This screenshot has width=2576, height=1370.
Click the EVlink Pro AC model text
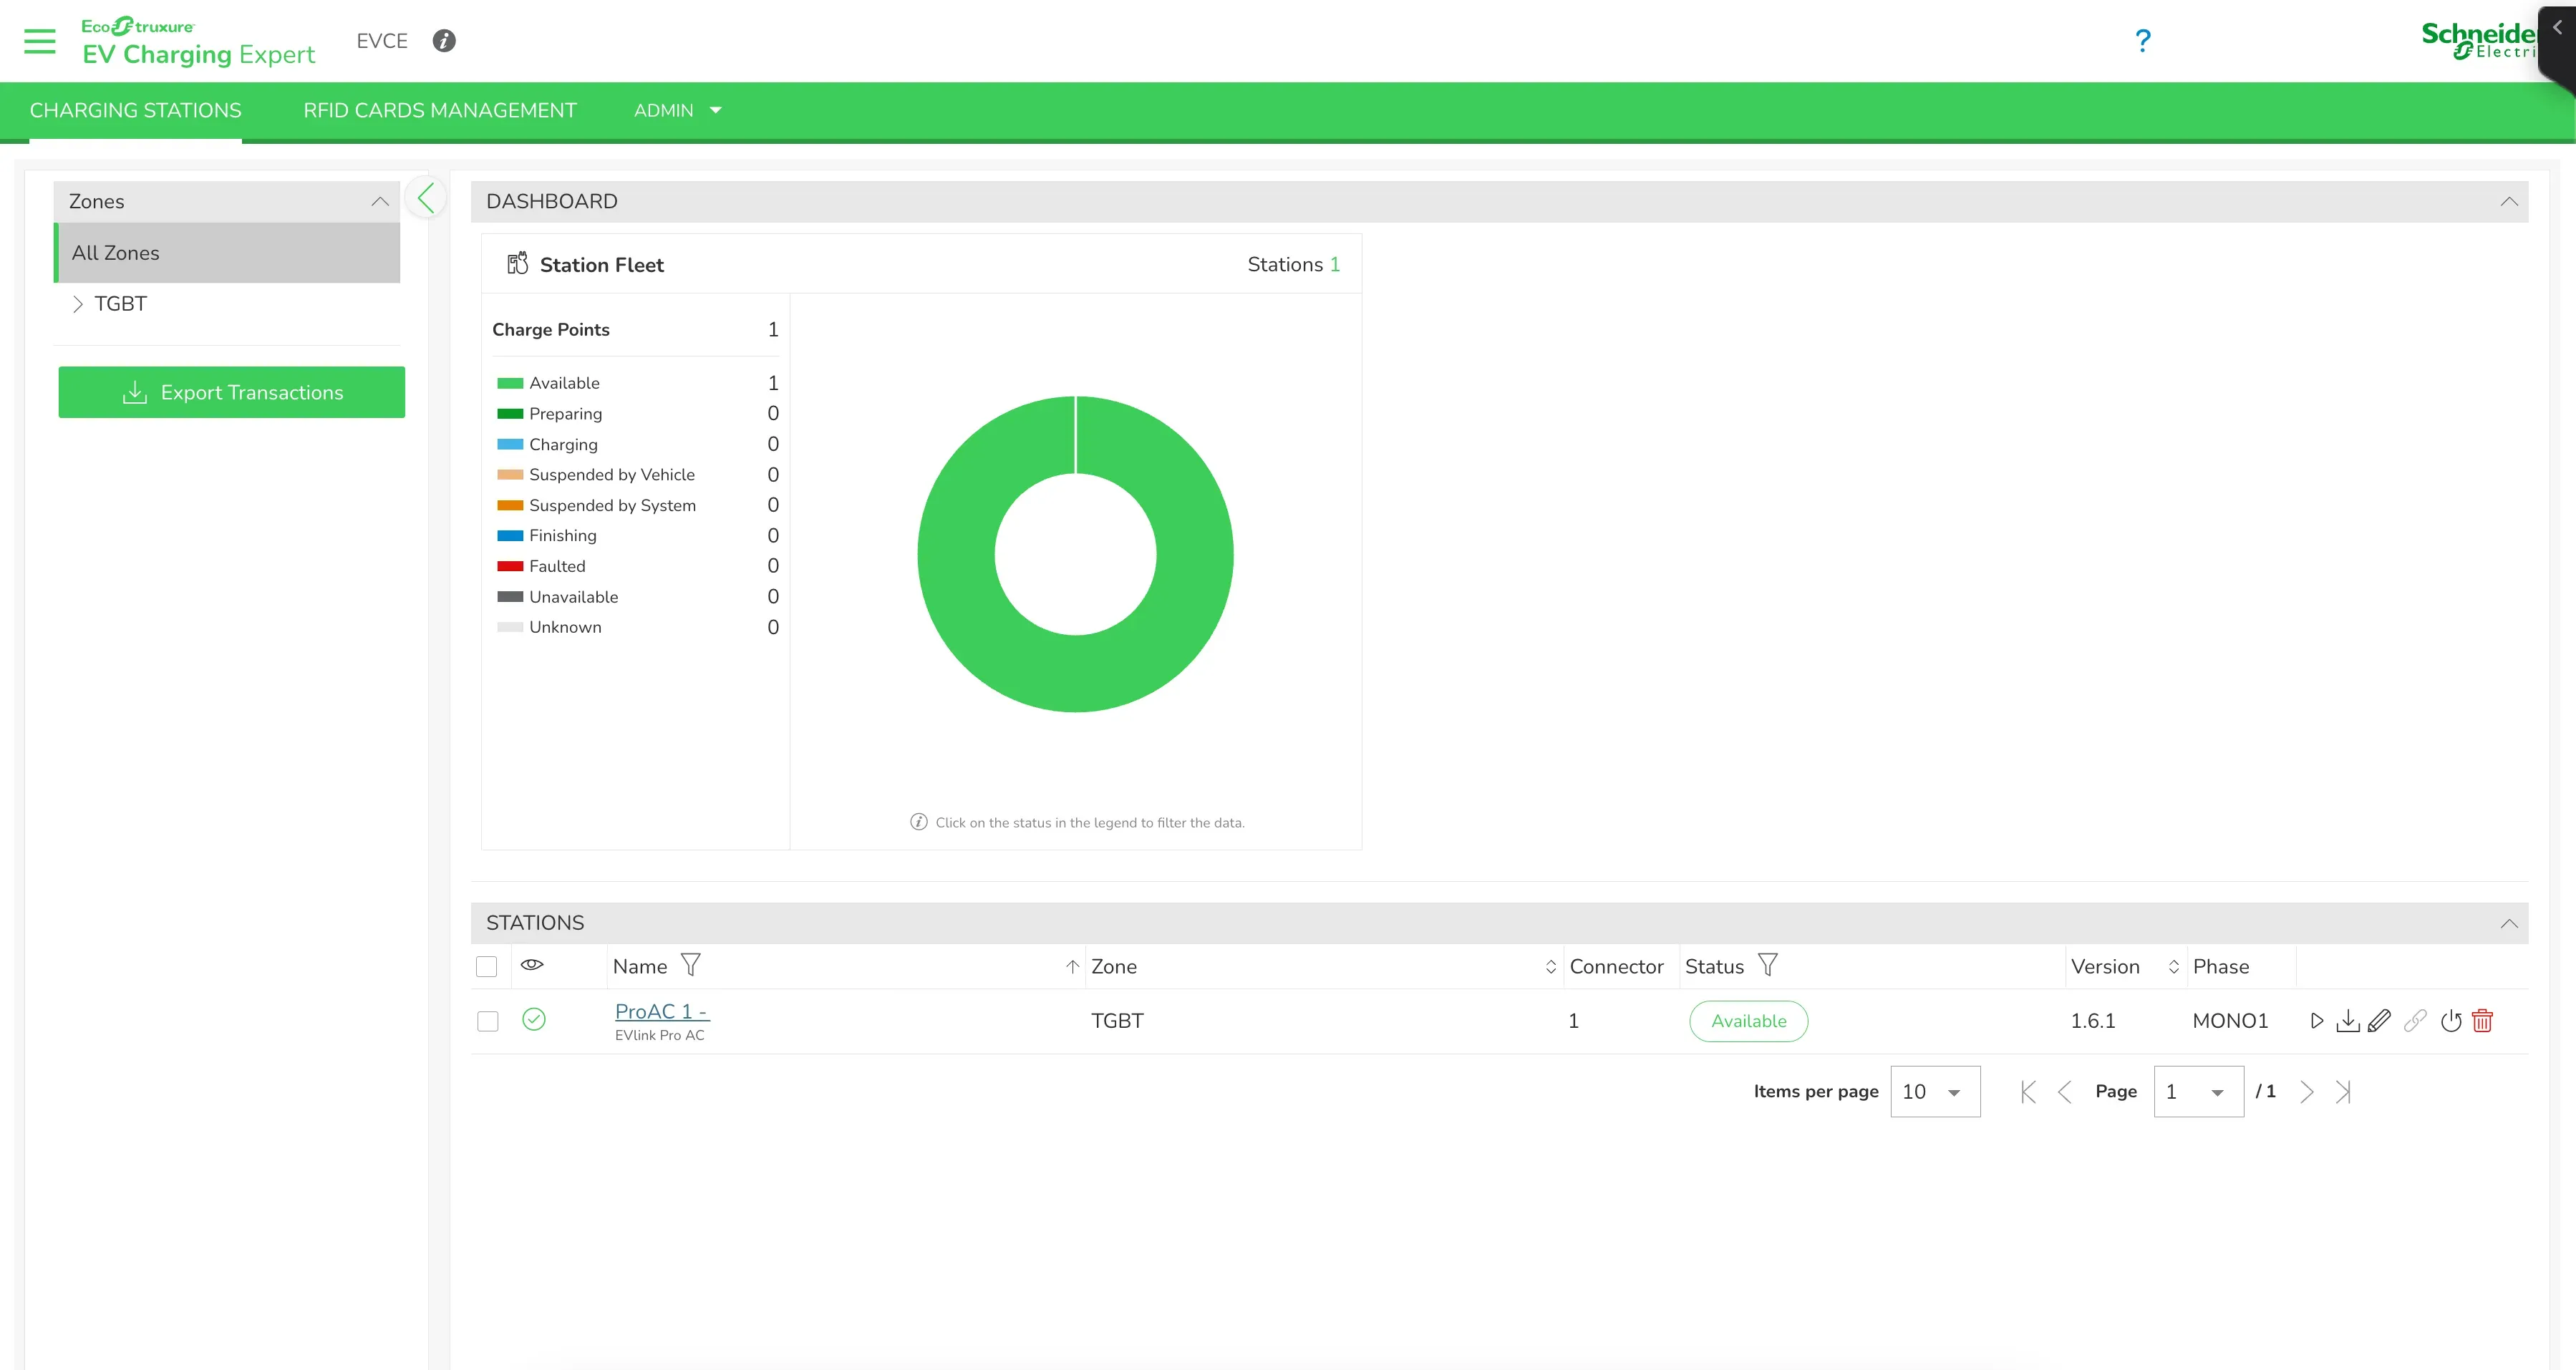(x=659, y=1035)
